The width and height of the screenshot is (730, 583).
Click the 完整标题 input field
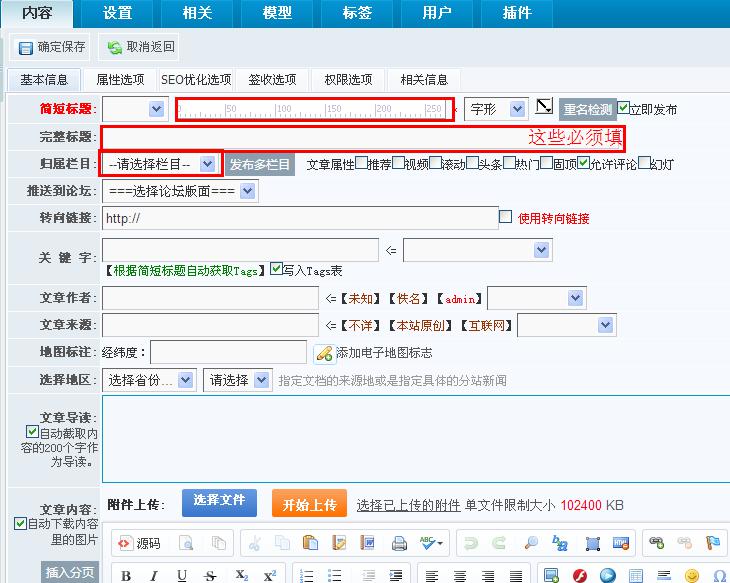[x=362, y=137]
